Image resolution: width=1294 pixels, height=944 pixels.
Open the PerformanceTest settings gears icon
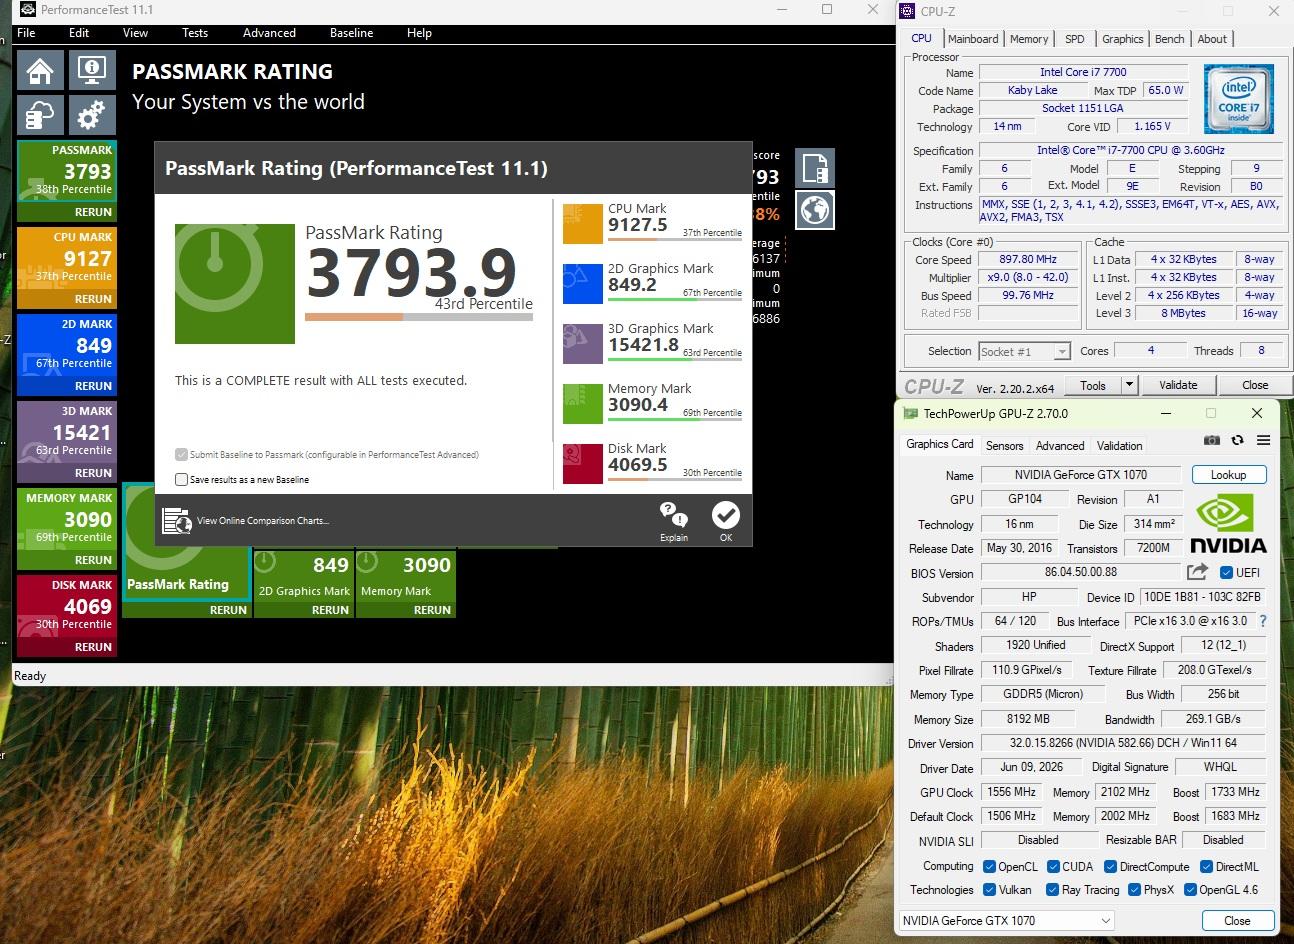point(92,116)
